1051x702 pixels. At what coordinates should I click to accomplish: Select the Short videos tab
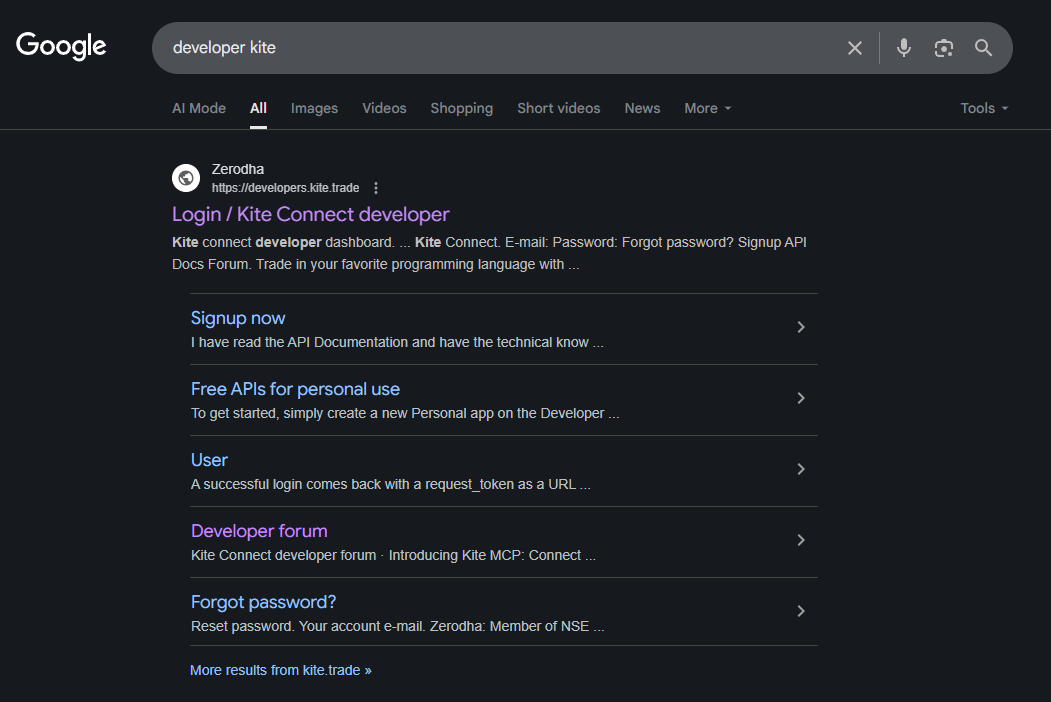pos(558,108)
